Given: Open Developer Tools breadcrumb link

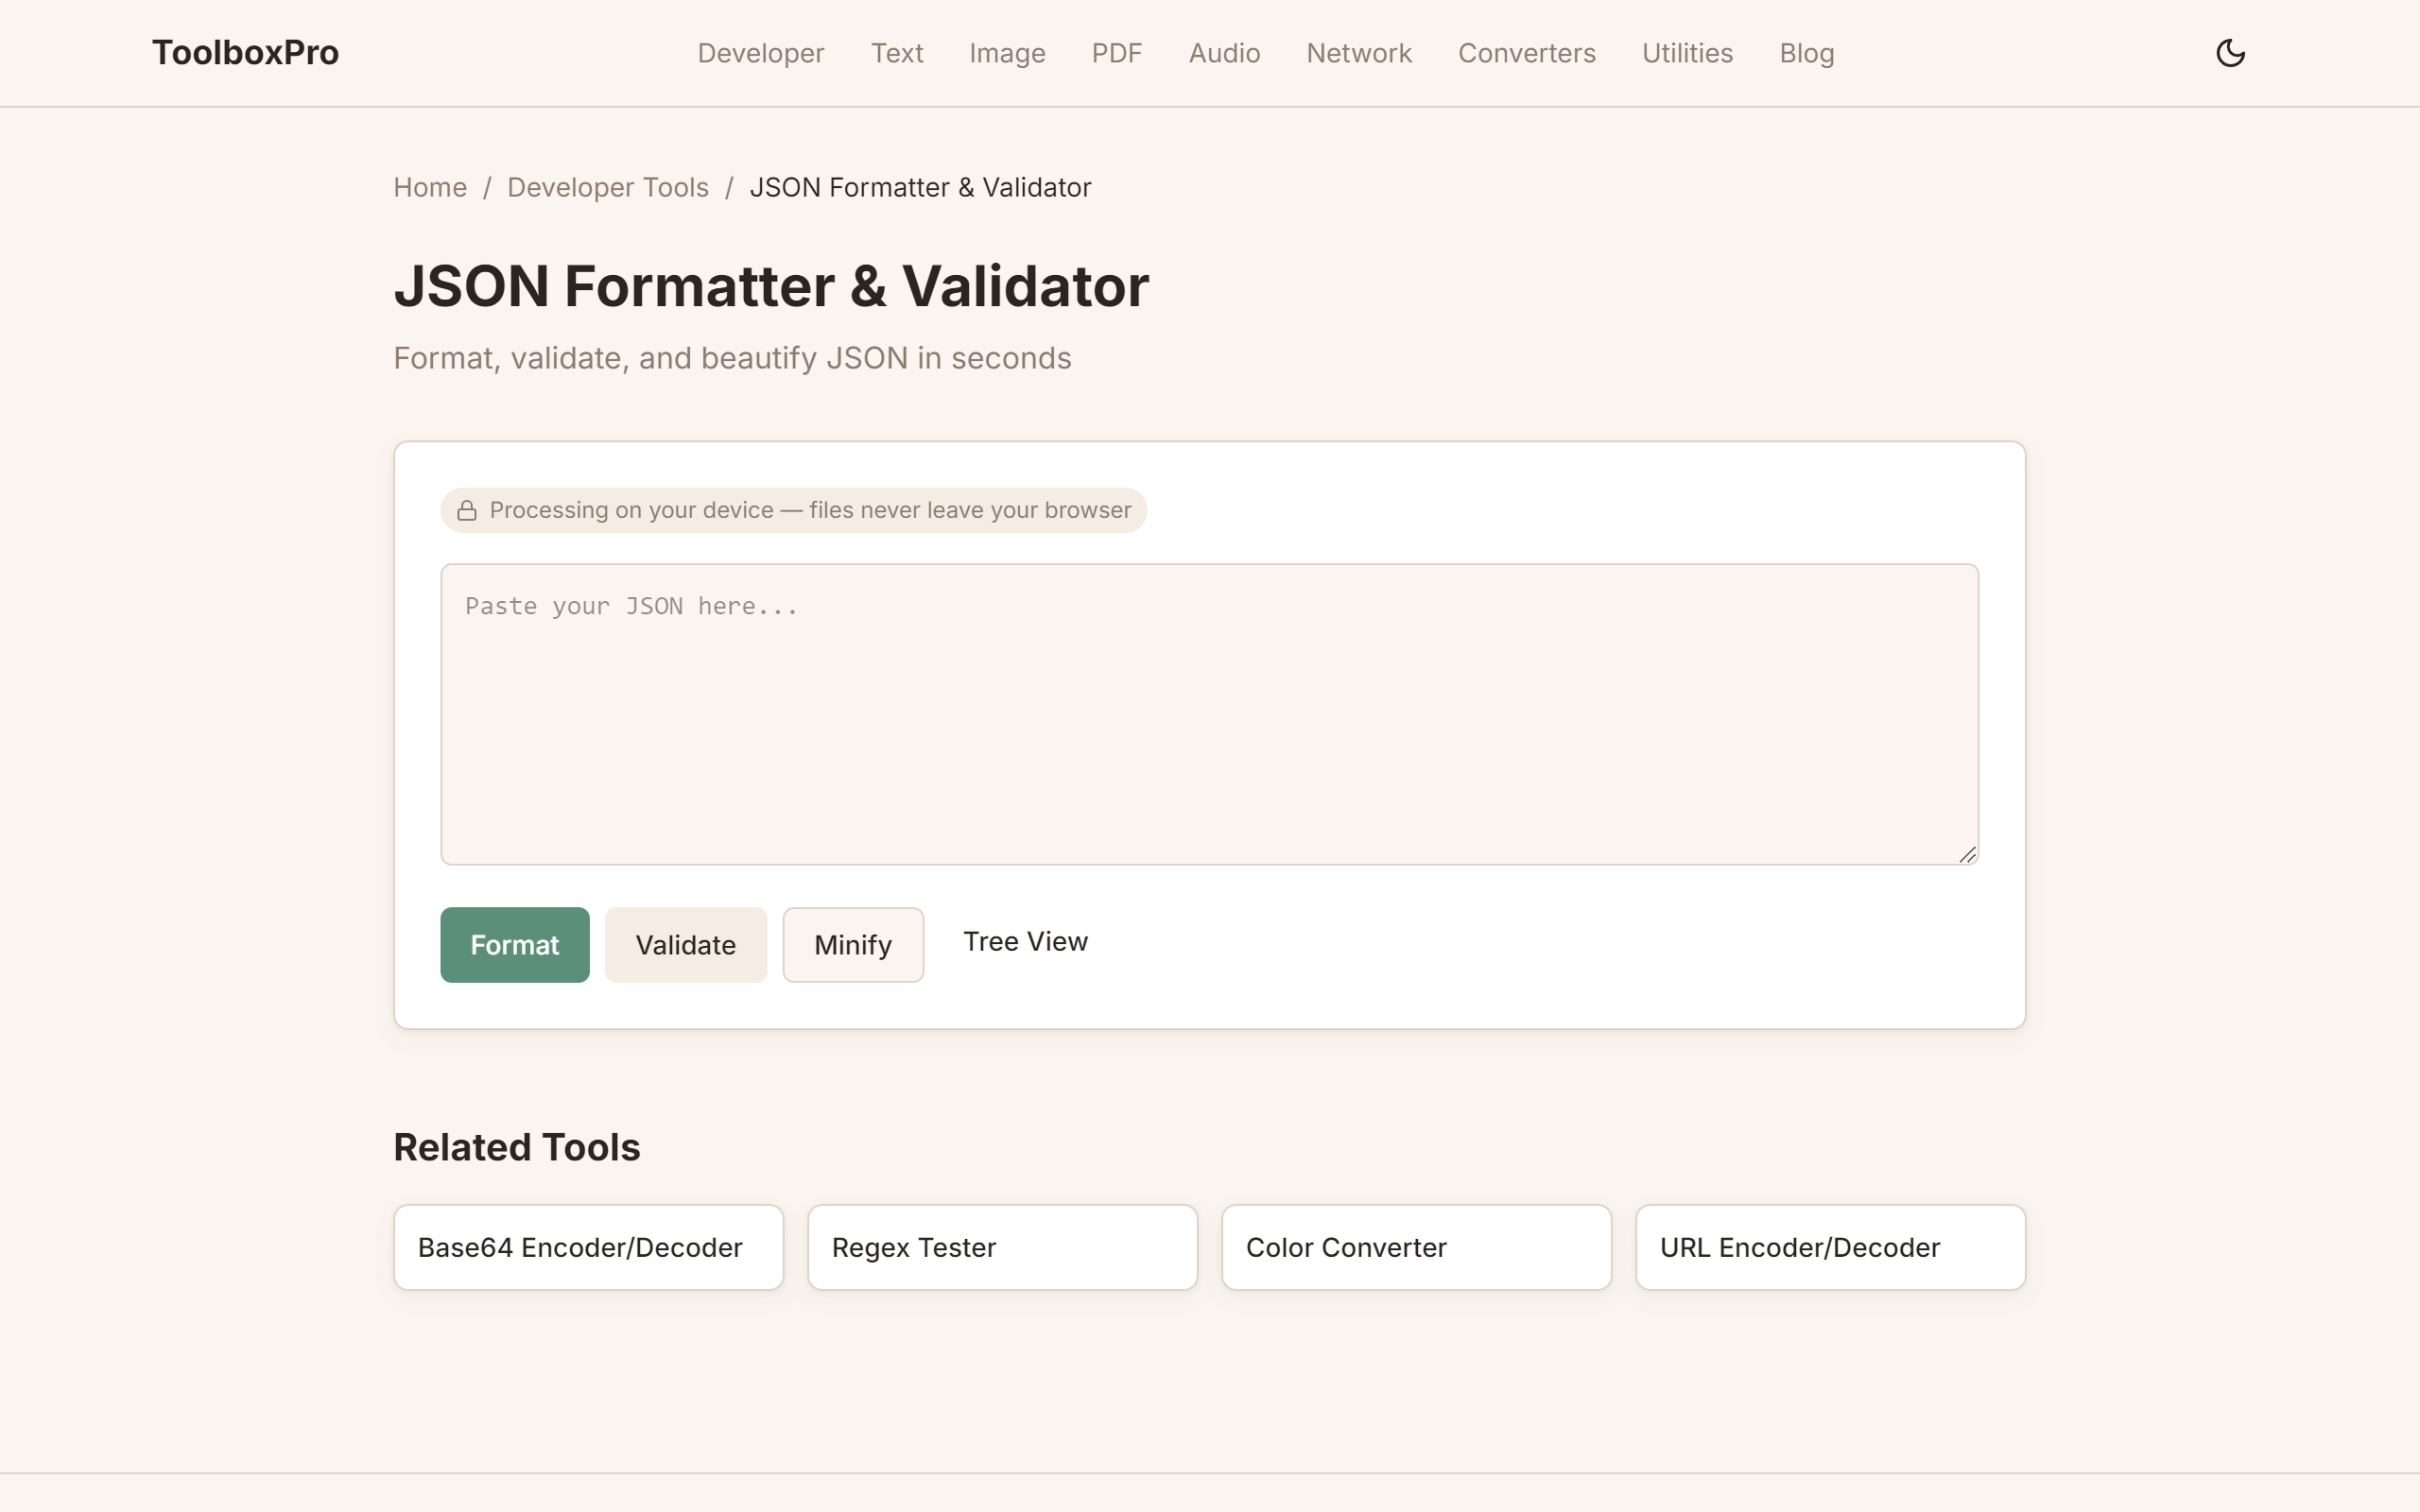Looking at the screenshot, I should 608,187.
